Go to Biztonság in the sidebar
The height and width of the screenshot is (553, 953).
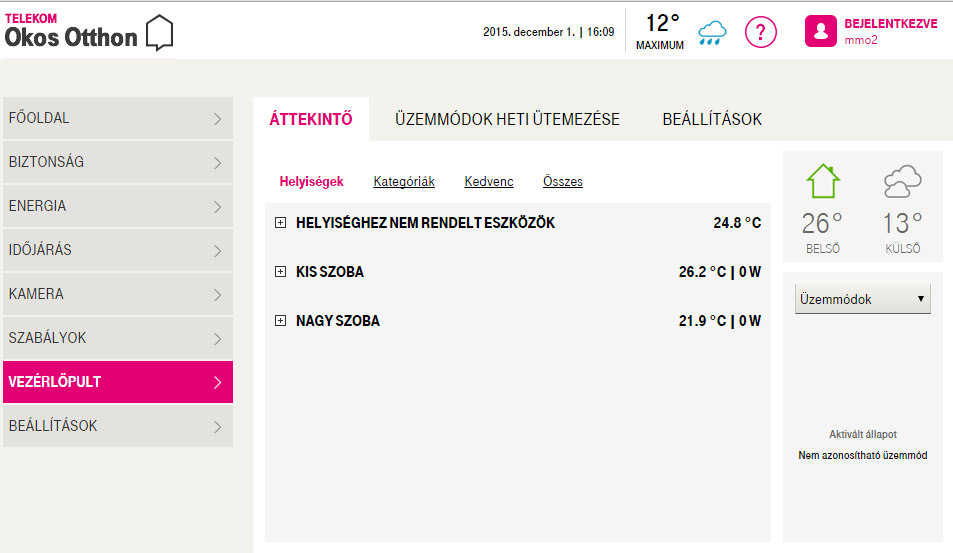(117, 162)
